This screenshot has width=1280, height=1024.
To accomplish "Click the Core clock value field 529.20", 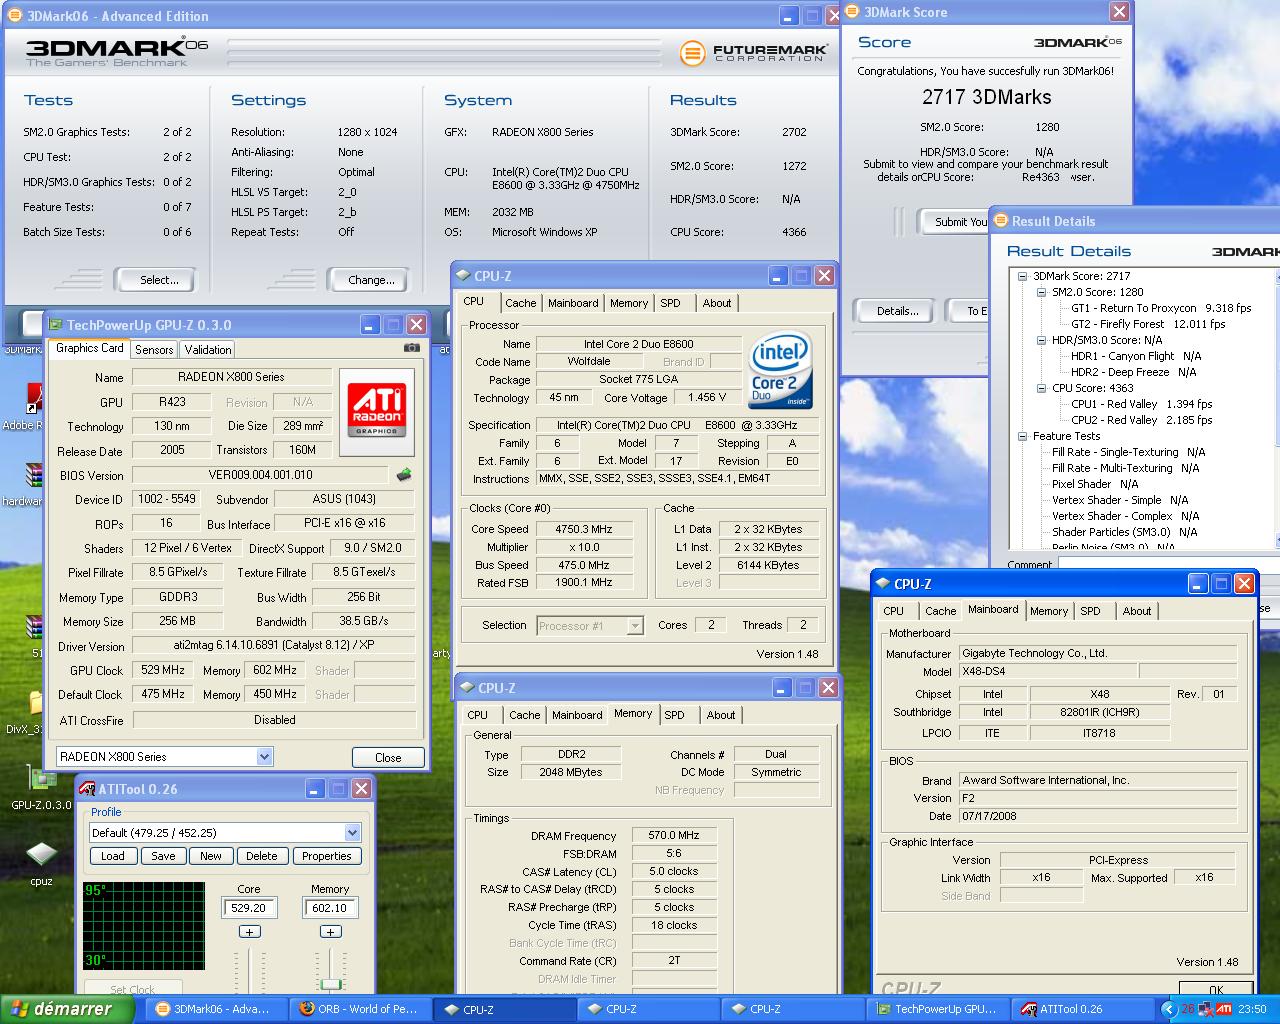I will pos(249,908).
